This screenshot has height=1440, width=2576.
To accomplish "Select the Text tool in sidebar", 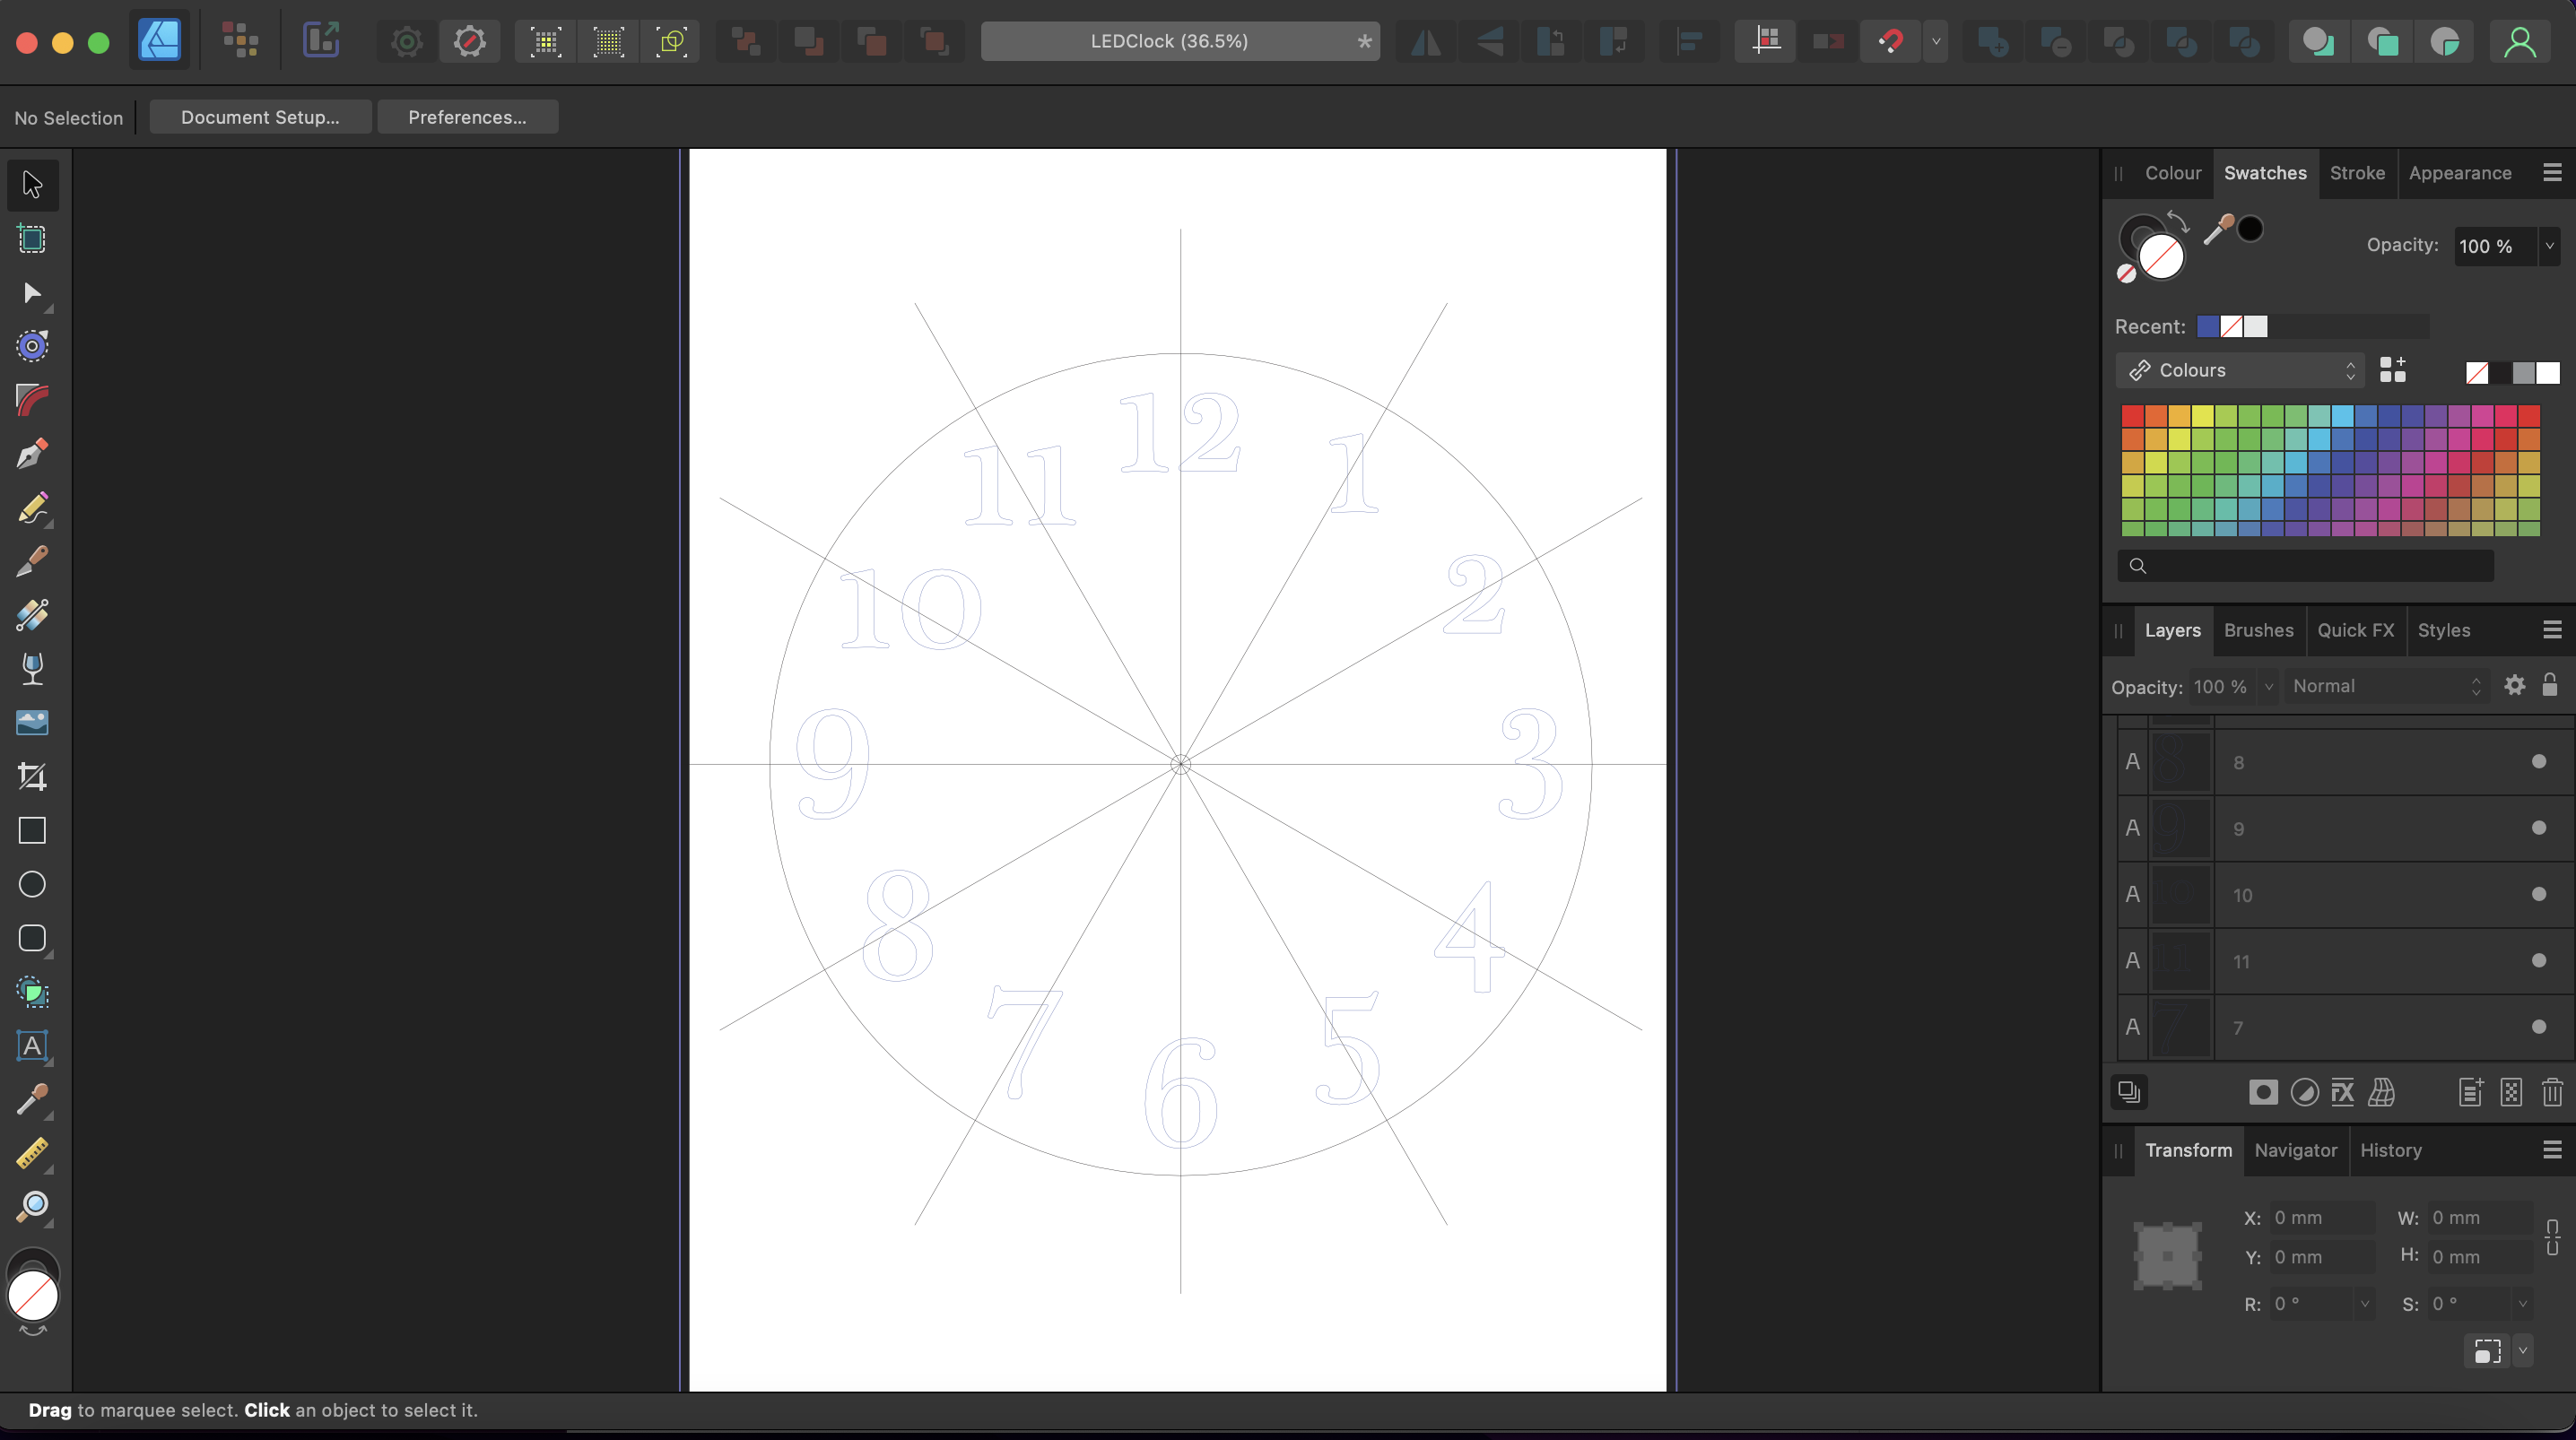I will click(32, 1045).
